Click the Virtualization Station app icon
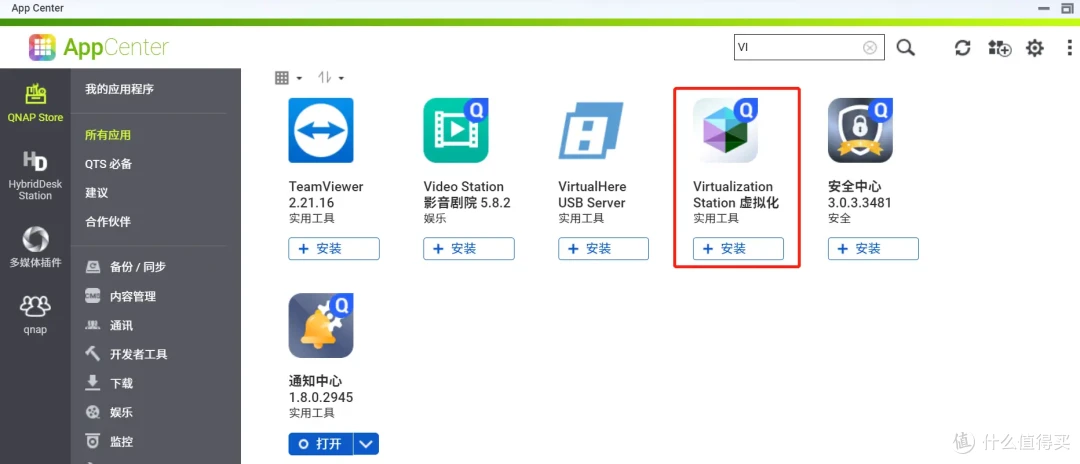The image size is (1080, 464). pyautogui.click(x=725, y=130)
